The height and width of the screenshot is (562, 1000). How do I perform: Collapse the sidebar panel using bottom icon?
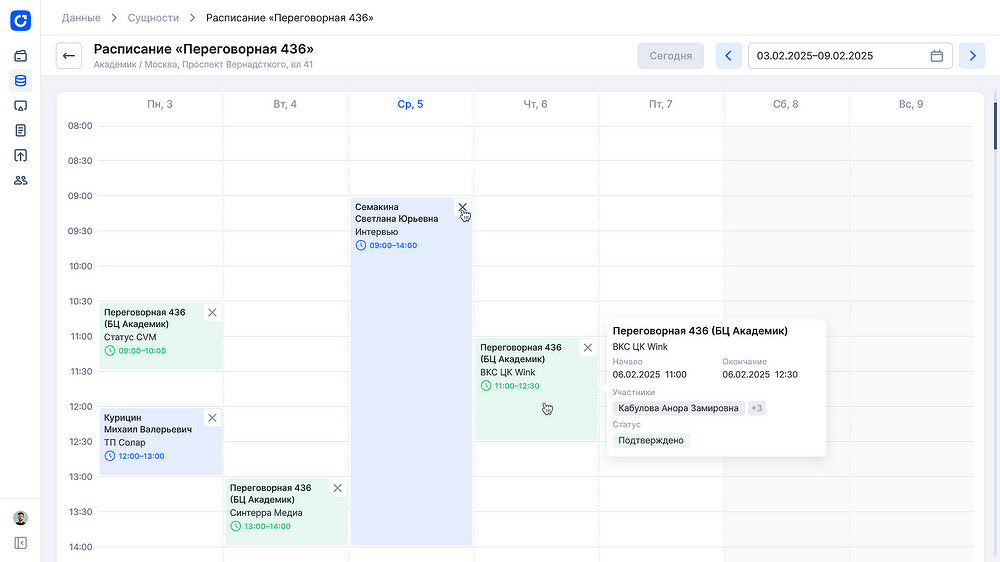(20, 542)
